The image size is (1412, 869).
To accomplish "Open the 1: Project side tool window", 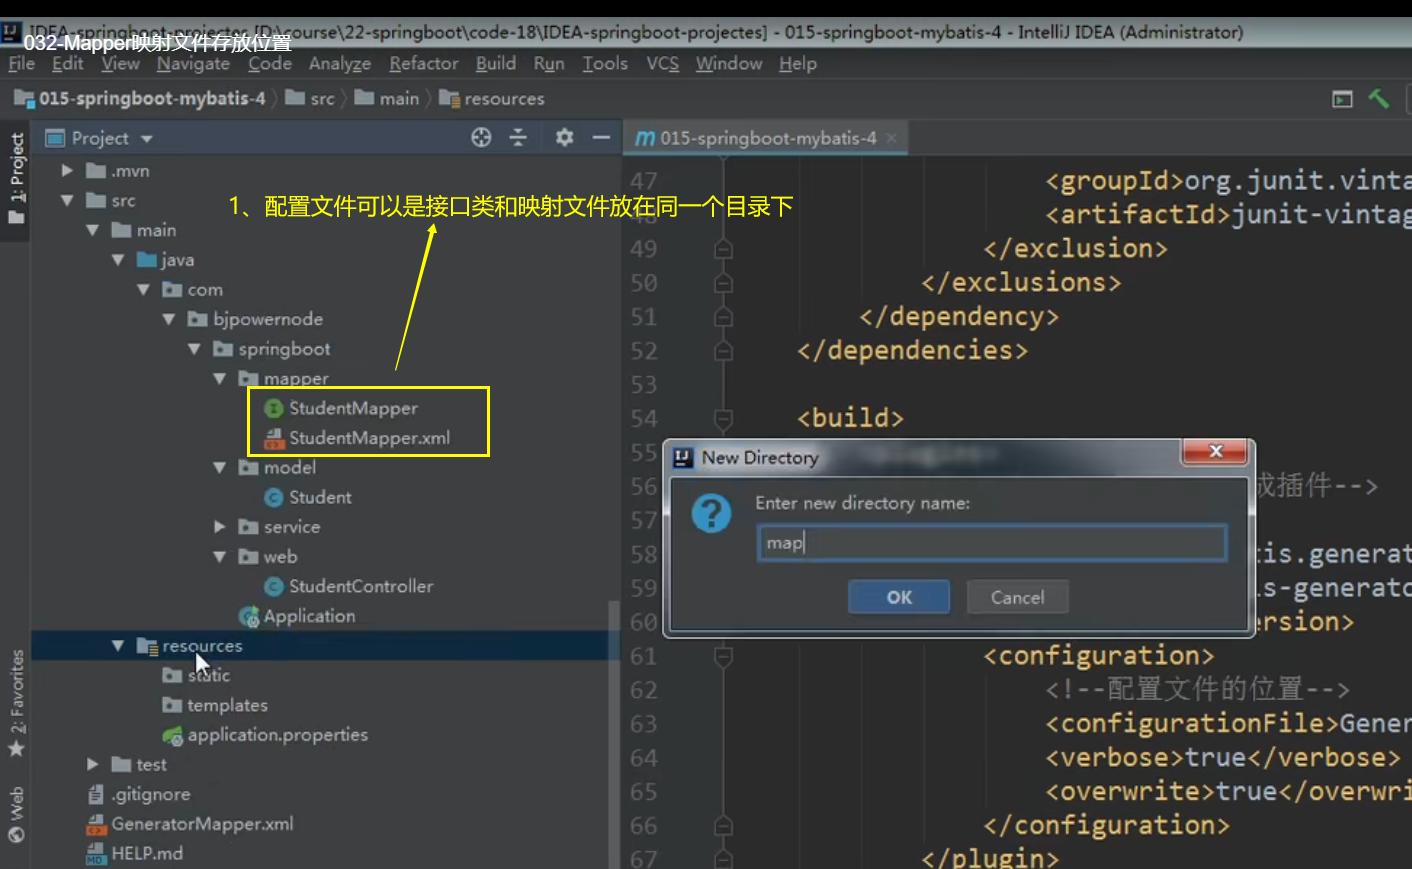I will [x=16, y=180].
